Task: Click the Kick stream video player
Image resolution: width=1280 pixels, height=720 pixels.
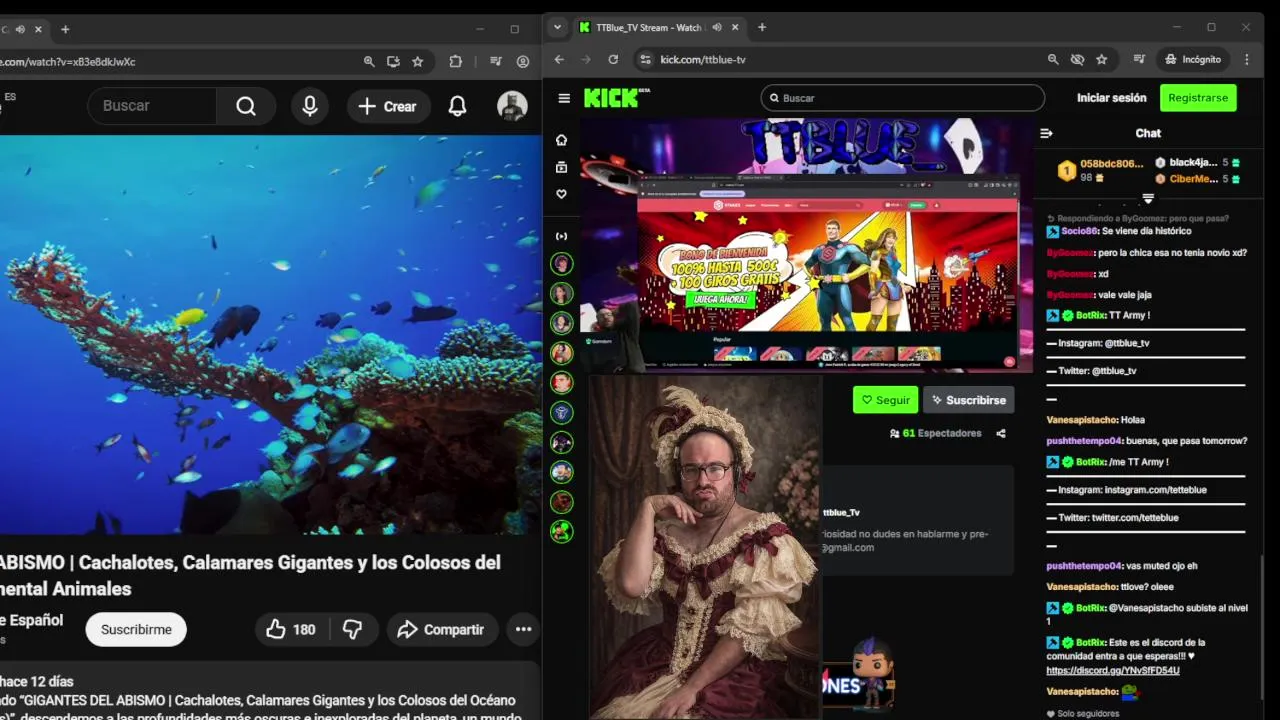Action: click(x=806, y=245)
